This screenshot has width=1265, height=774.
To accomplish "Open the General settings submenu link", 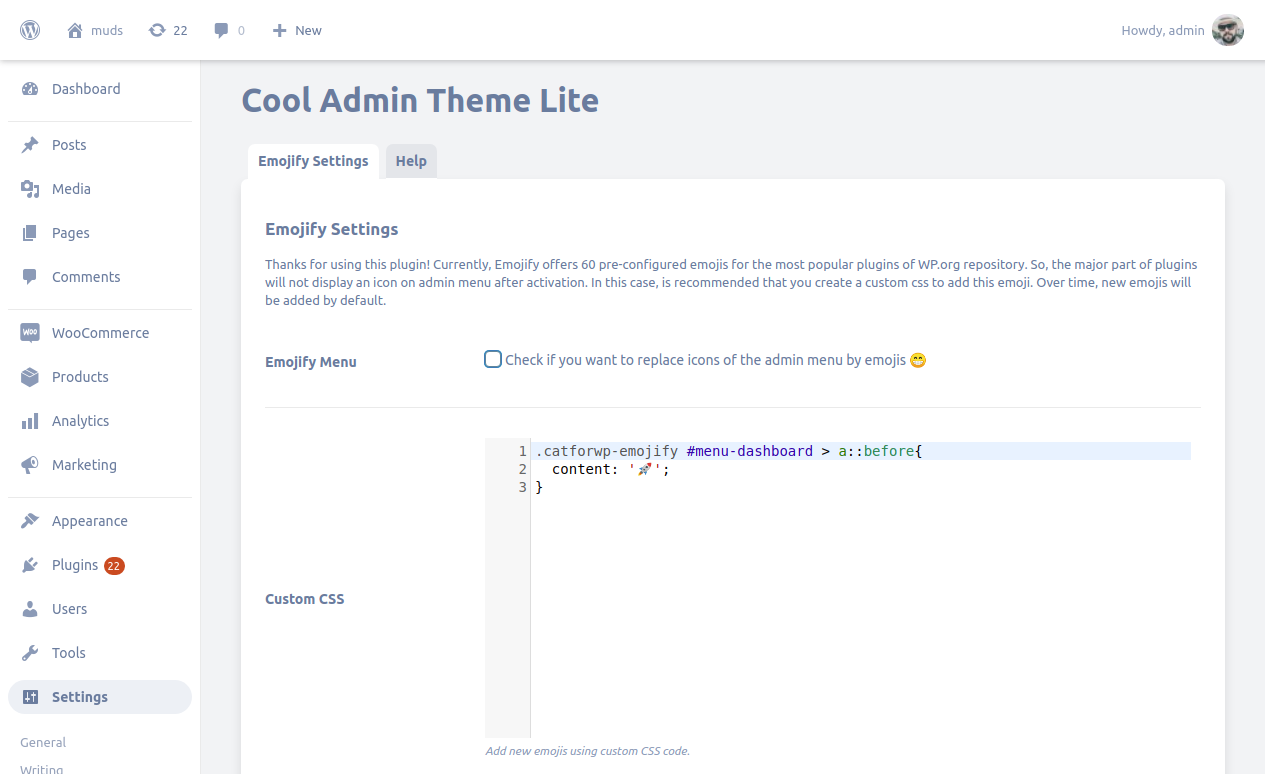I will 43,743.
